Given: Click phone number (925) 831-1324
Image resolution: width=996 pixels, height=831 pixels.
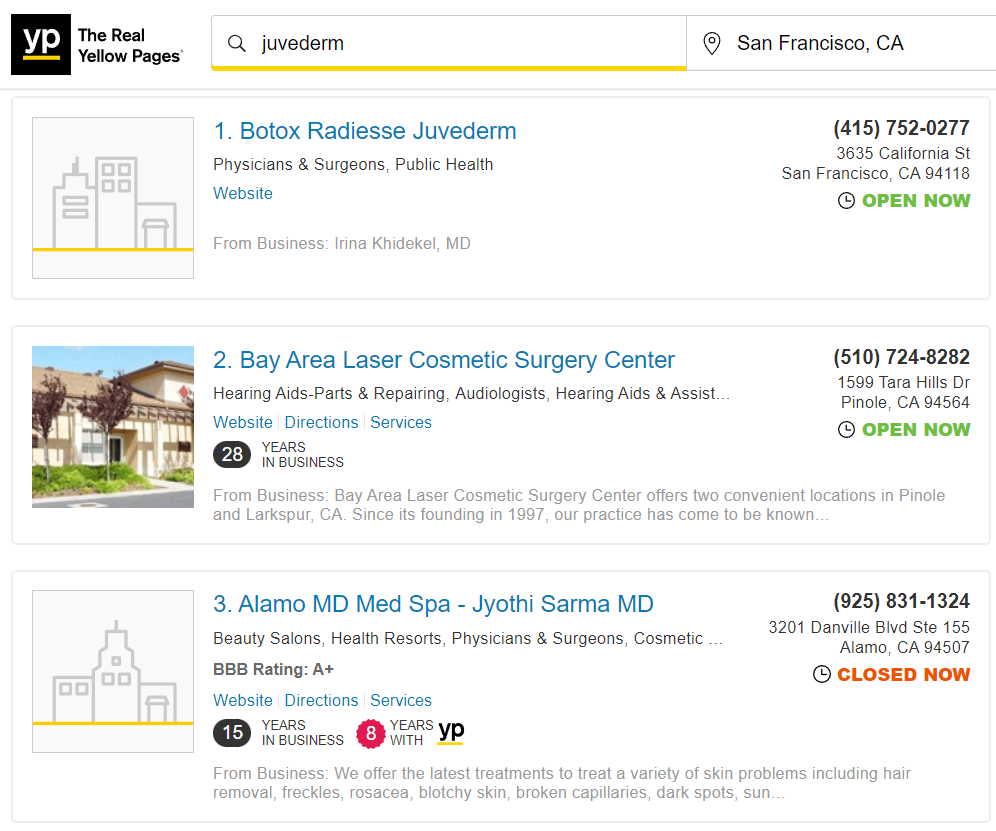Looking at the screenshot, I should (901, 601).
